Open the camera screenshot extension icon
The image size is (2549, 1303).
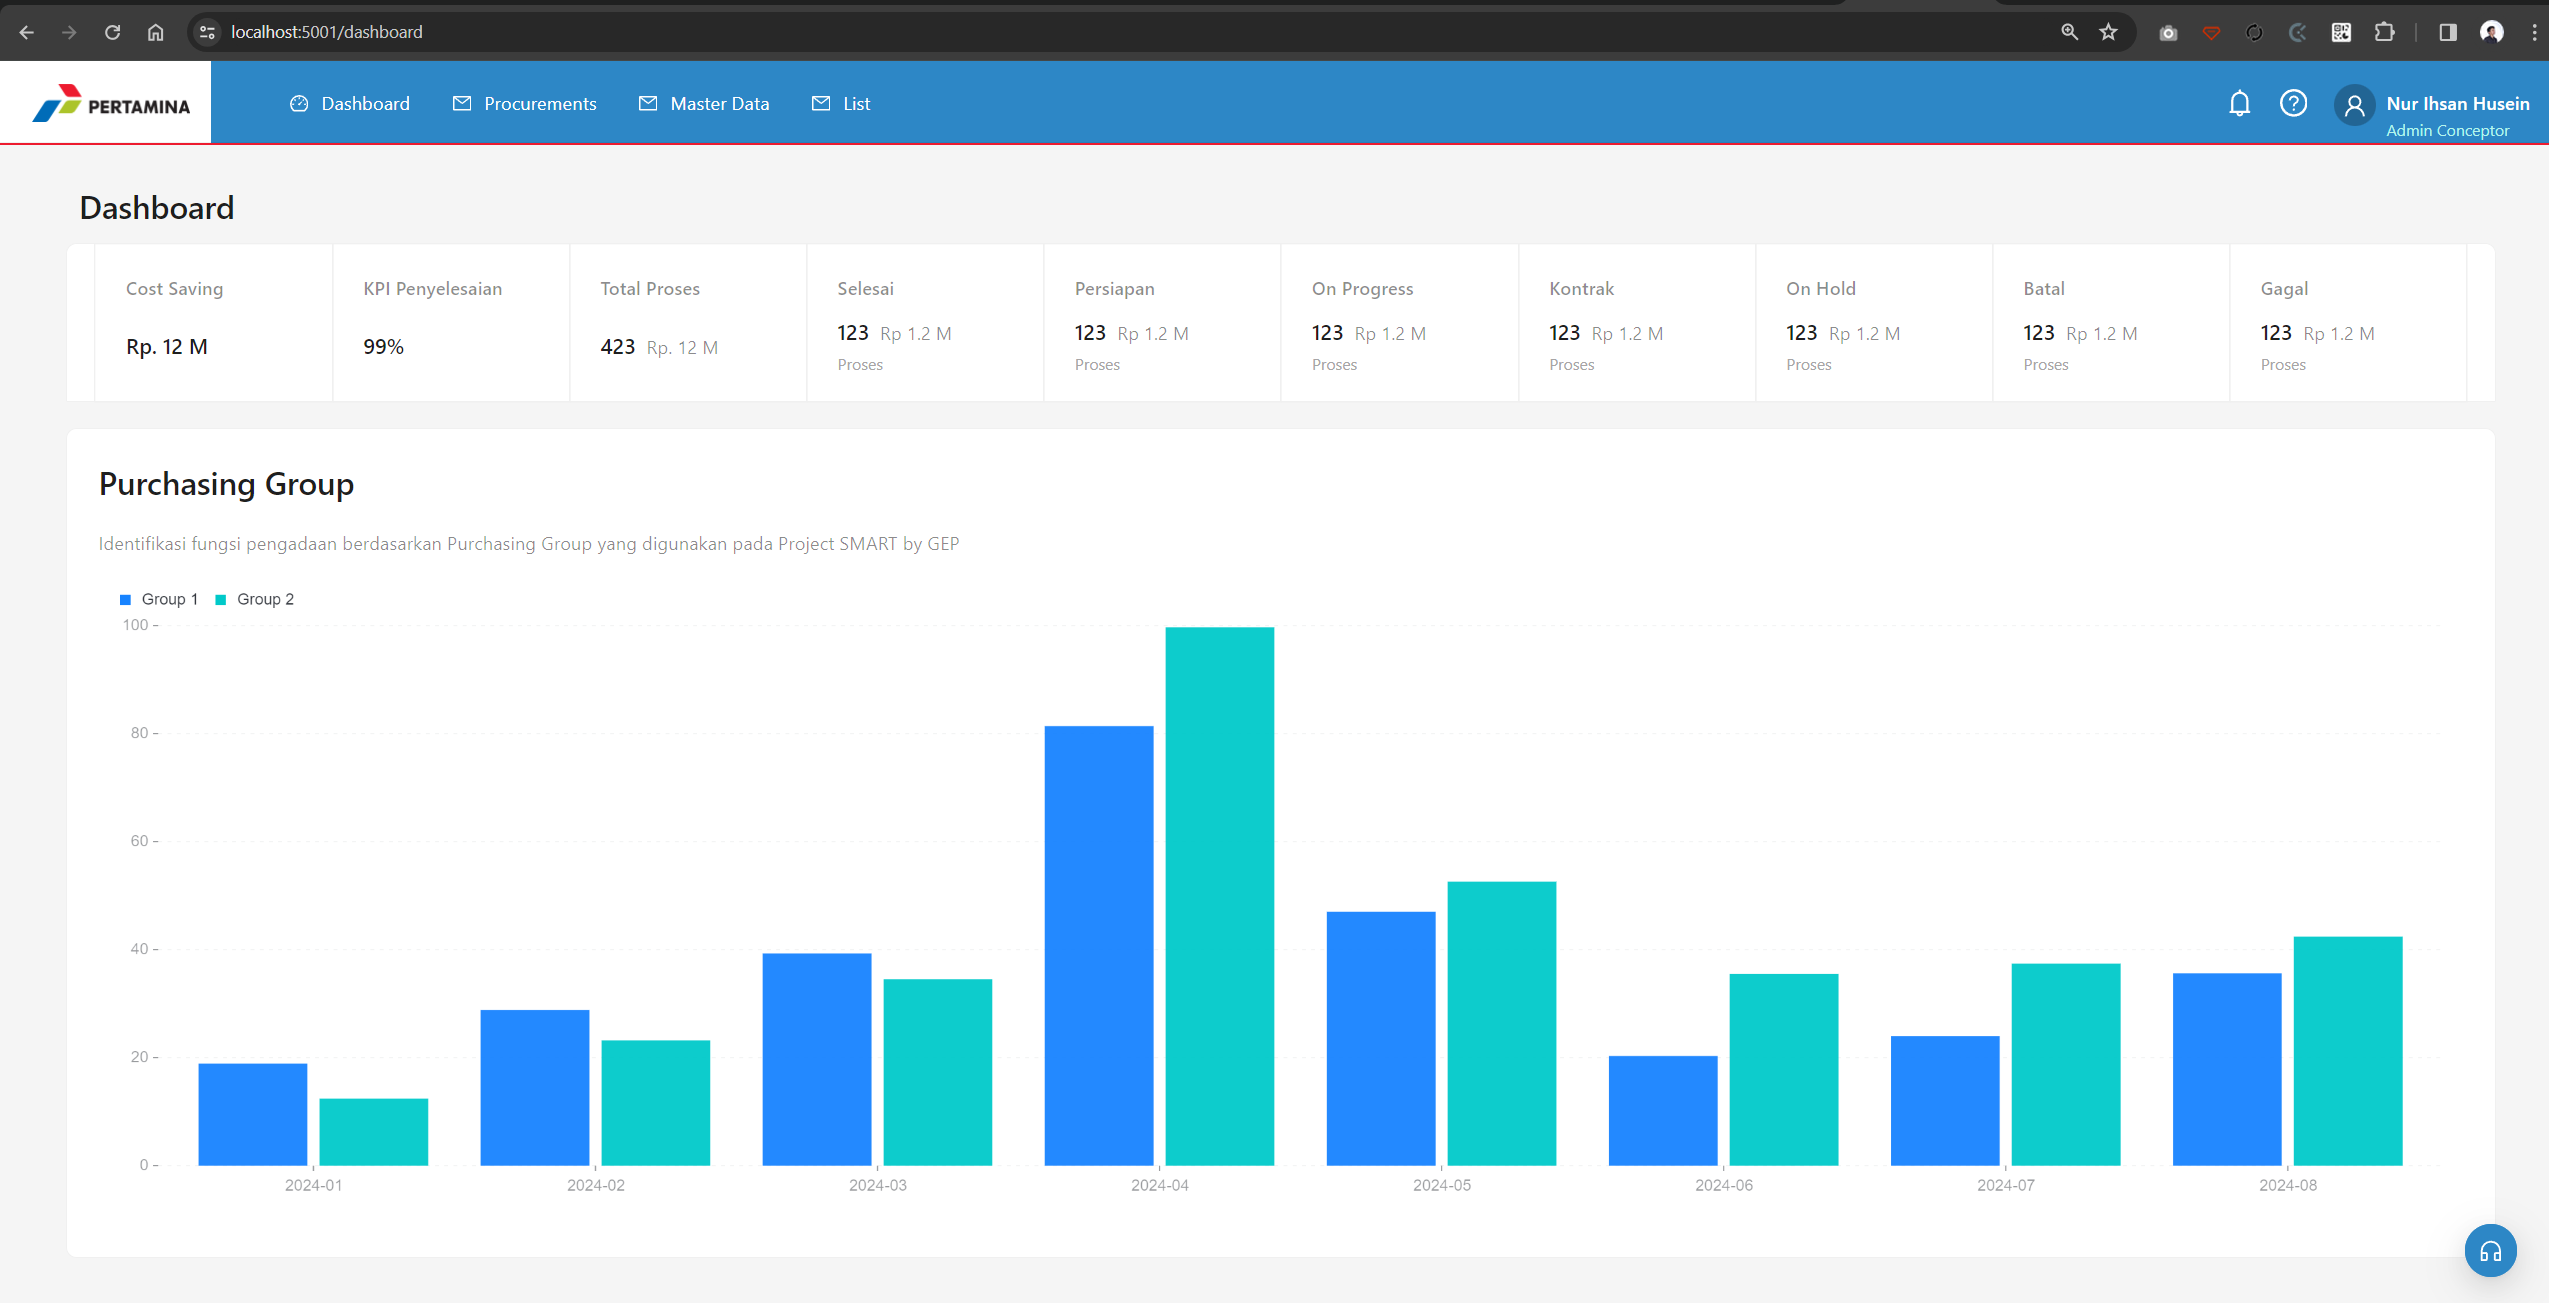(2167, 33)
